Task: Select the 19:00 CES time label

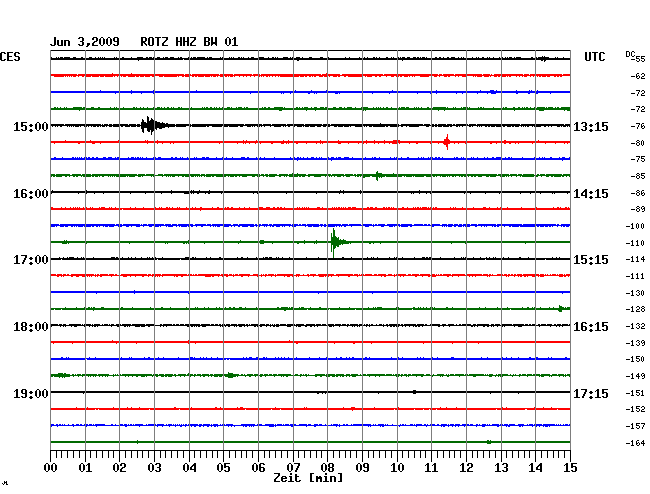Action: 31,393
